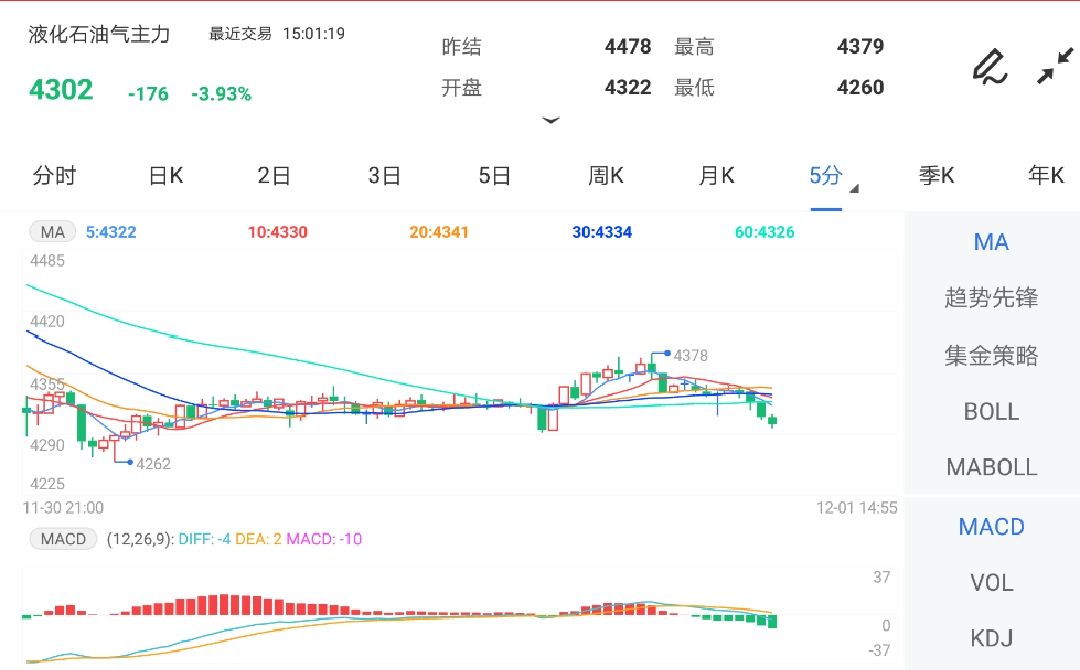Select MACD in right sub-indicator list
This screenshot has width=1080, height=670.
[991, 527]
